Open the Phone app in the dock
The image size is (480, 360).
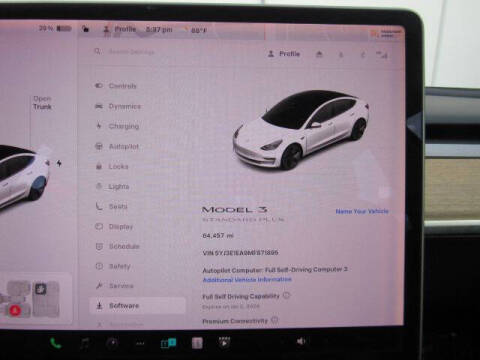pyautogui.click(x=56, y=343)
